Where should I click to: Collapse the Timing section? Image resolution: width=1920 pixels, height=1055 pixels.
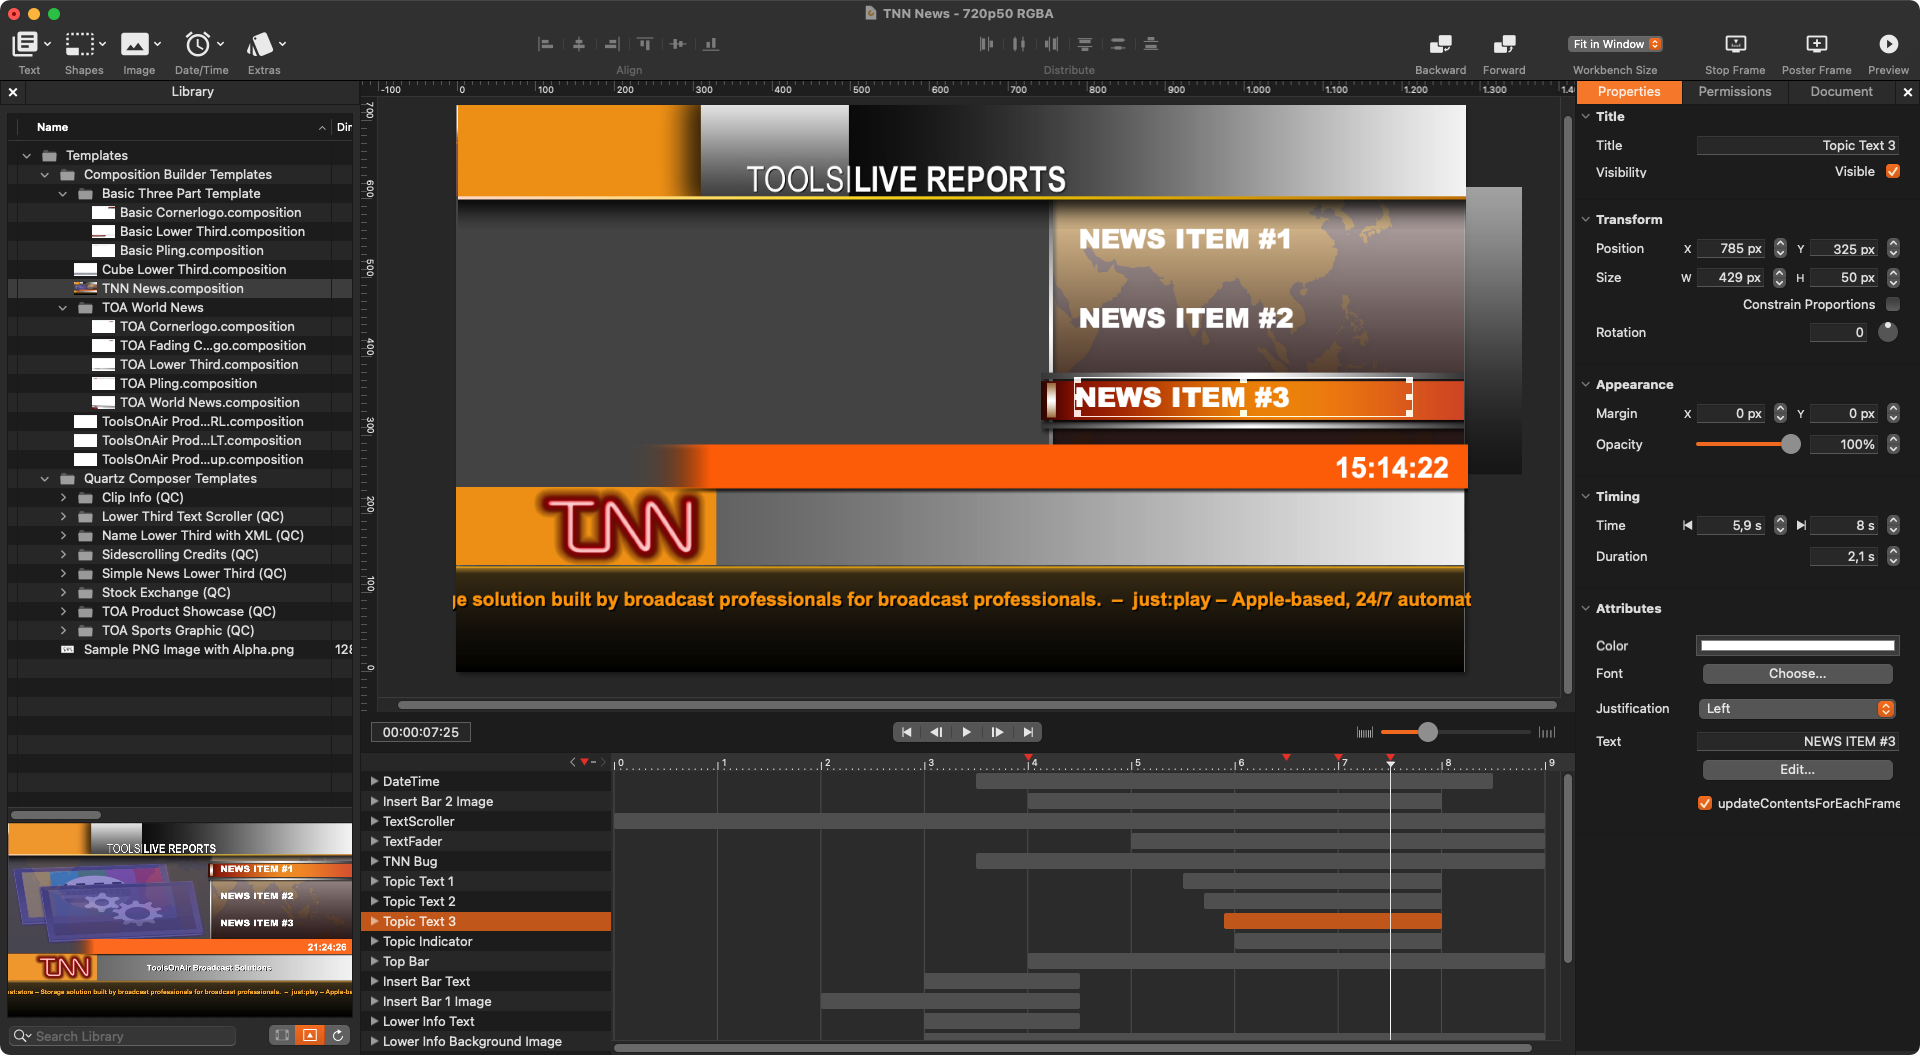pos(1586,496)
